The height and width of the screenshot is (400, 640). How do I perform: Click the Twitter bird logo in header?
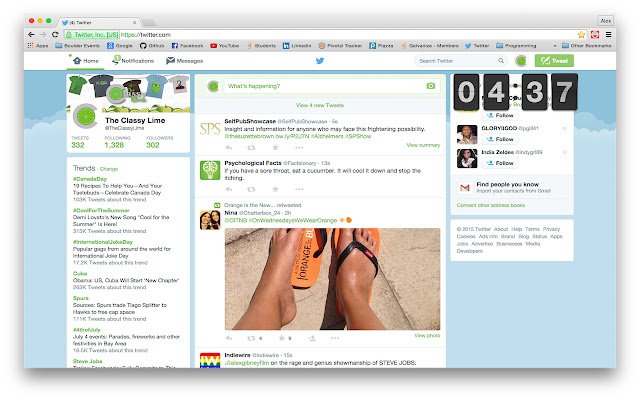(320, 61)
